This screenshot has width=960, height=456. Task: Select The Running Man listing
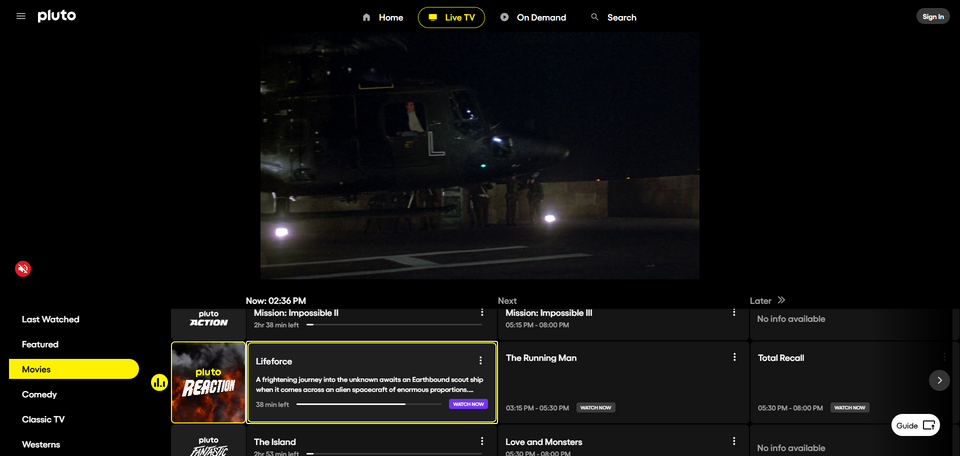[x=623, y=383]
